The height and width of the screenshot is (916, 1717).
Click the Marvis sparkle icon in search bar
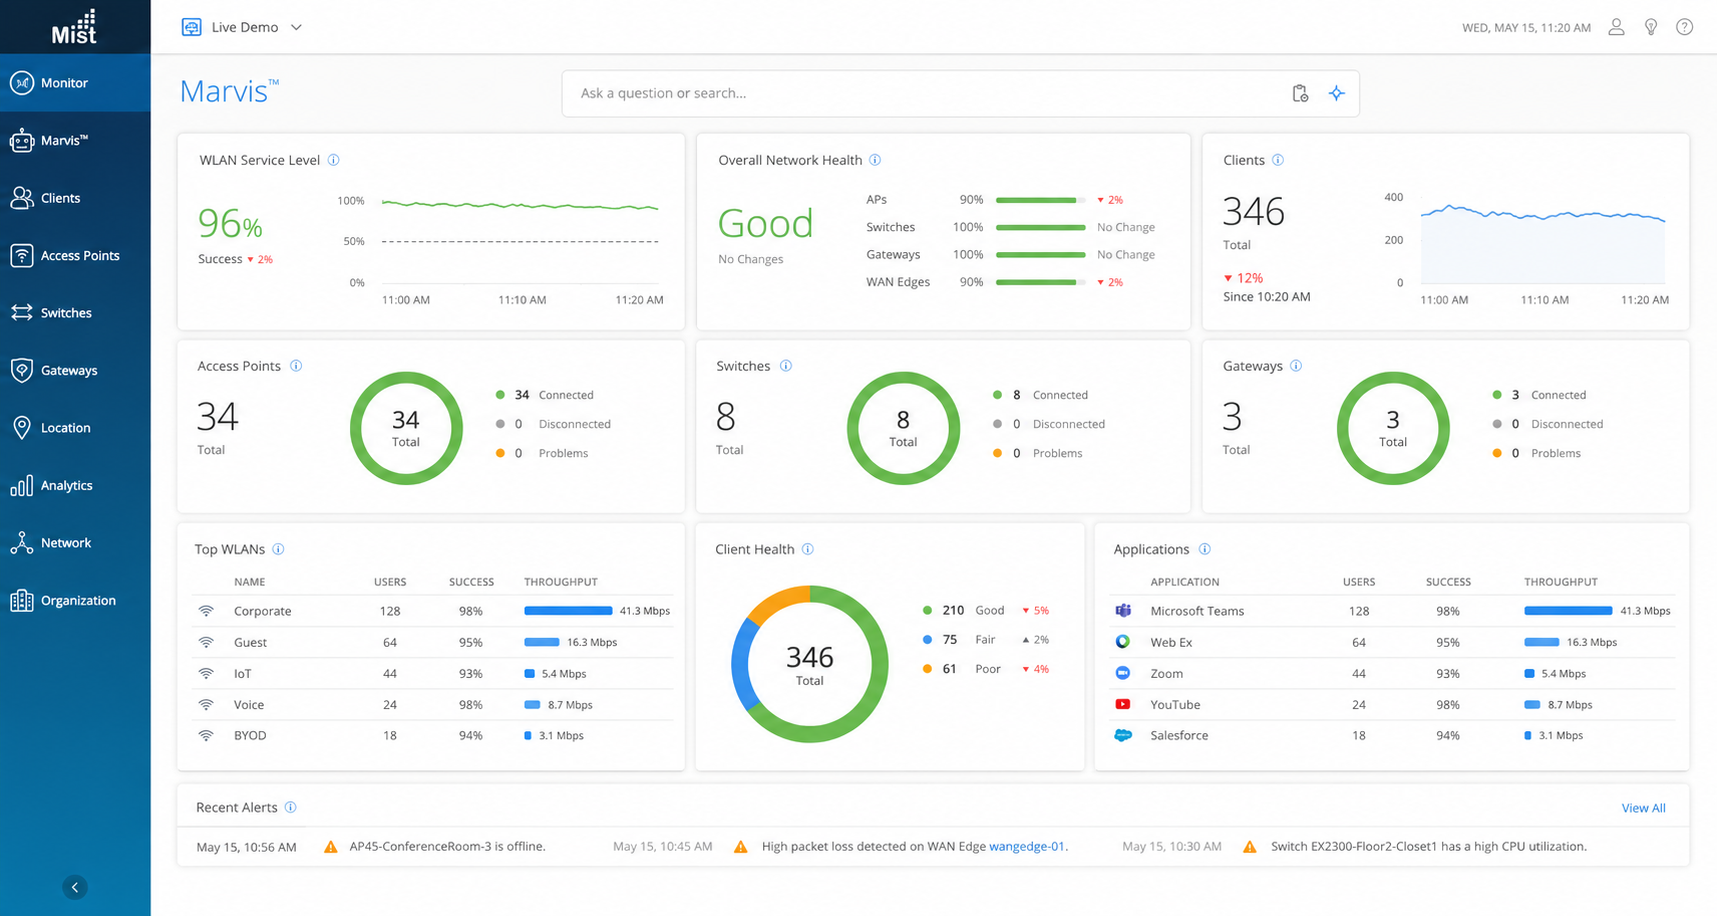tap(1337, 93)
